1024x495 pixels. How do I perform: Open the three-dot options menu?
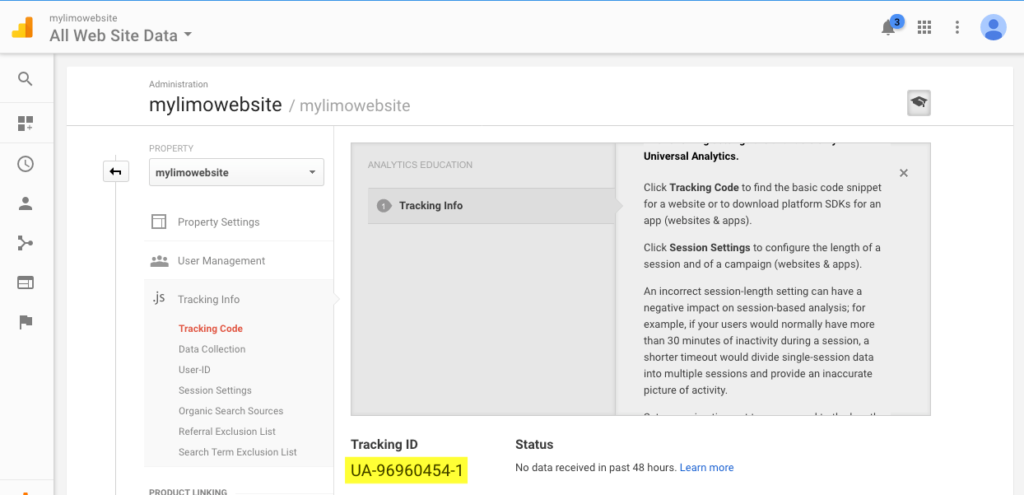click(x=957, y=27)
